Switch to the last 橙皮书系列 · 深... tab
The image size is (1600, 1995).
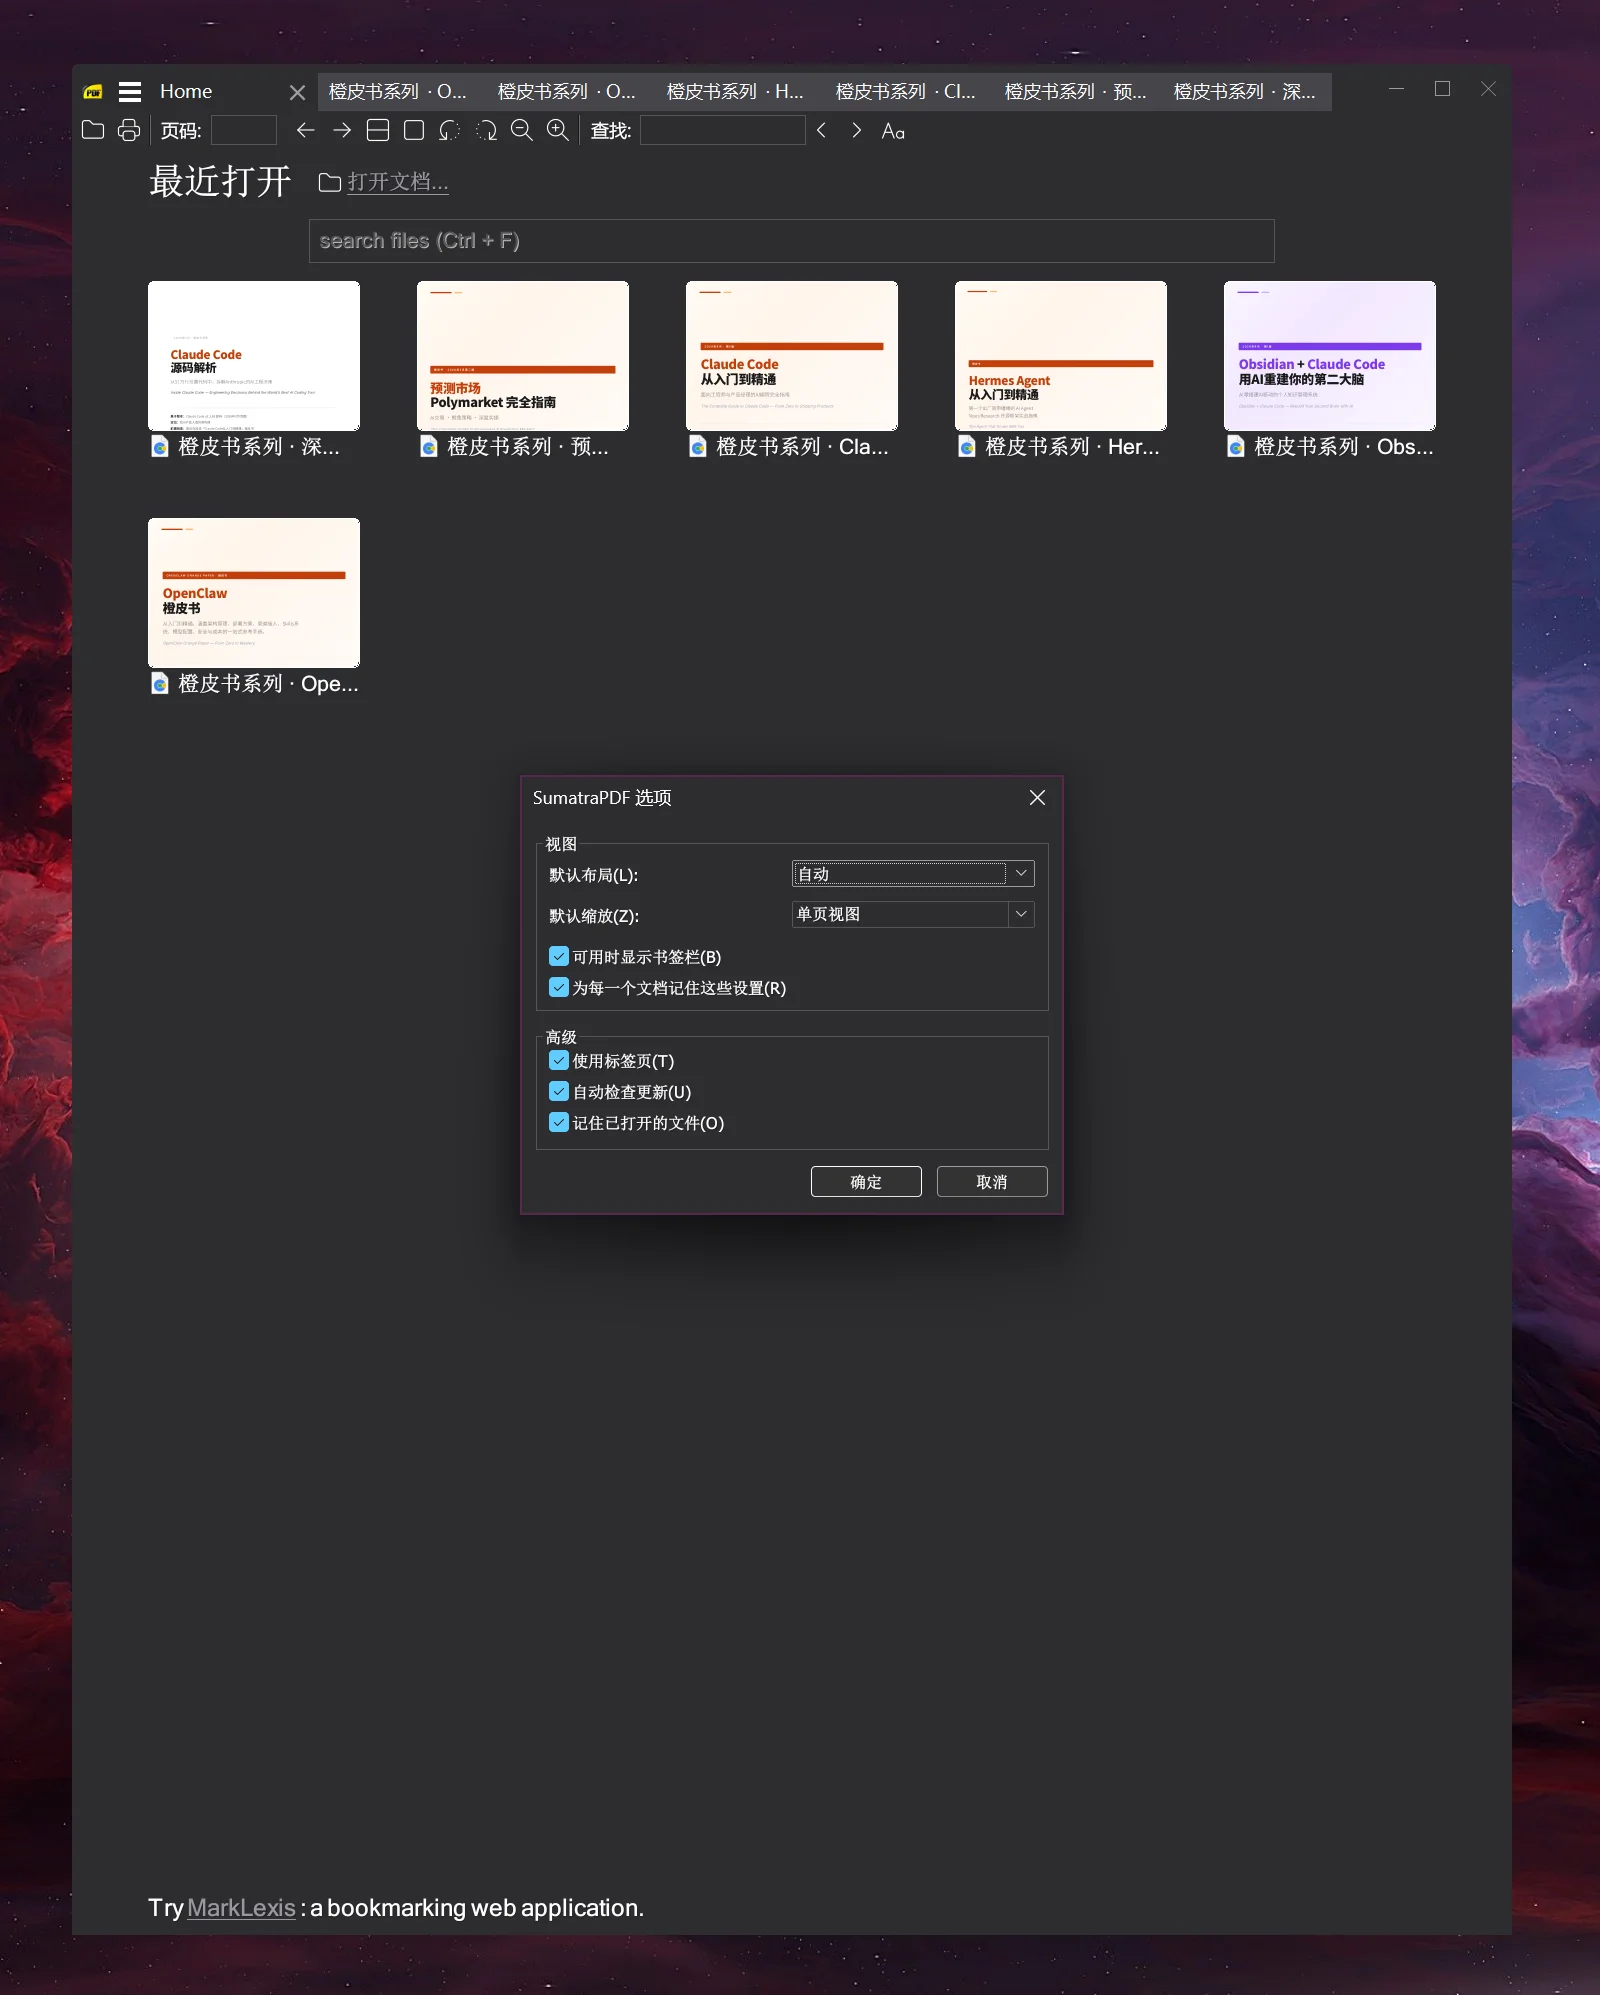click(x=1244, y=92)
